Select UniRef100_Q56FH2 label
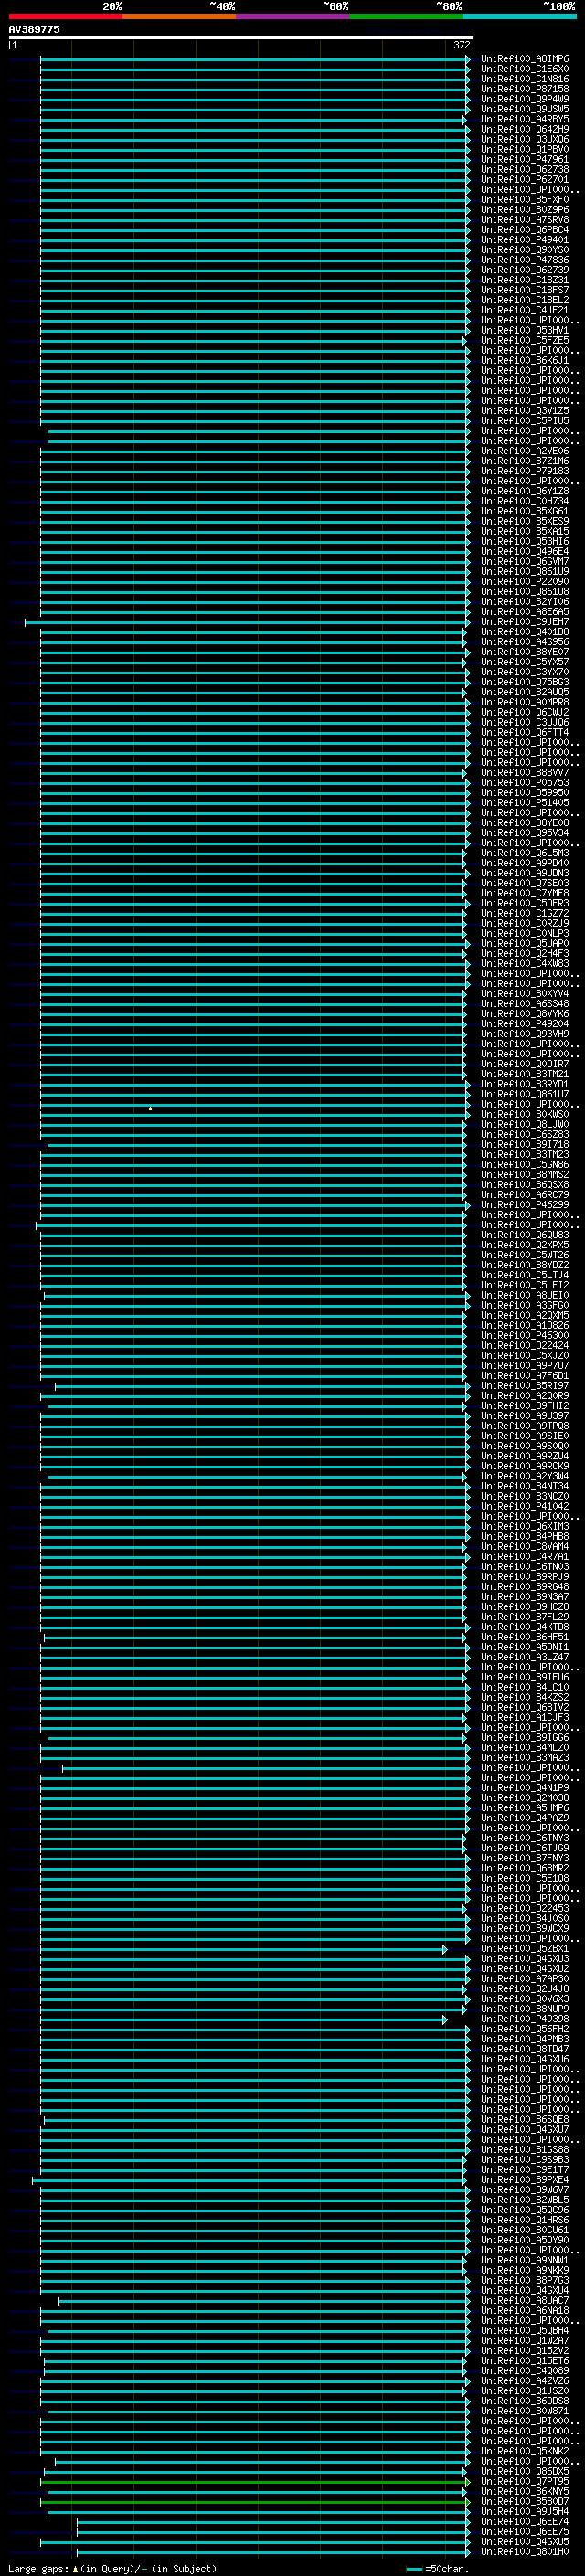Viewport: 585px width, 2576px height. (x=524, y=2029)
